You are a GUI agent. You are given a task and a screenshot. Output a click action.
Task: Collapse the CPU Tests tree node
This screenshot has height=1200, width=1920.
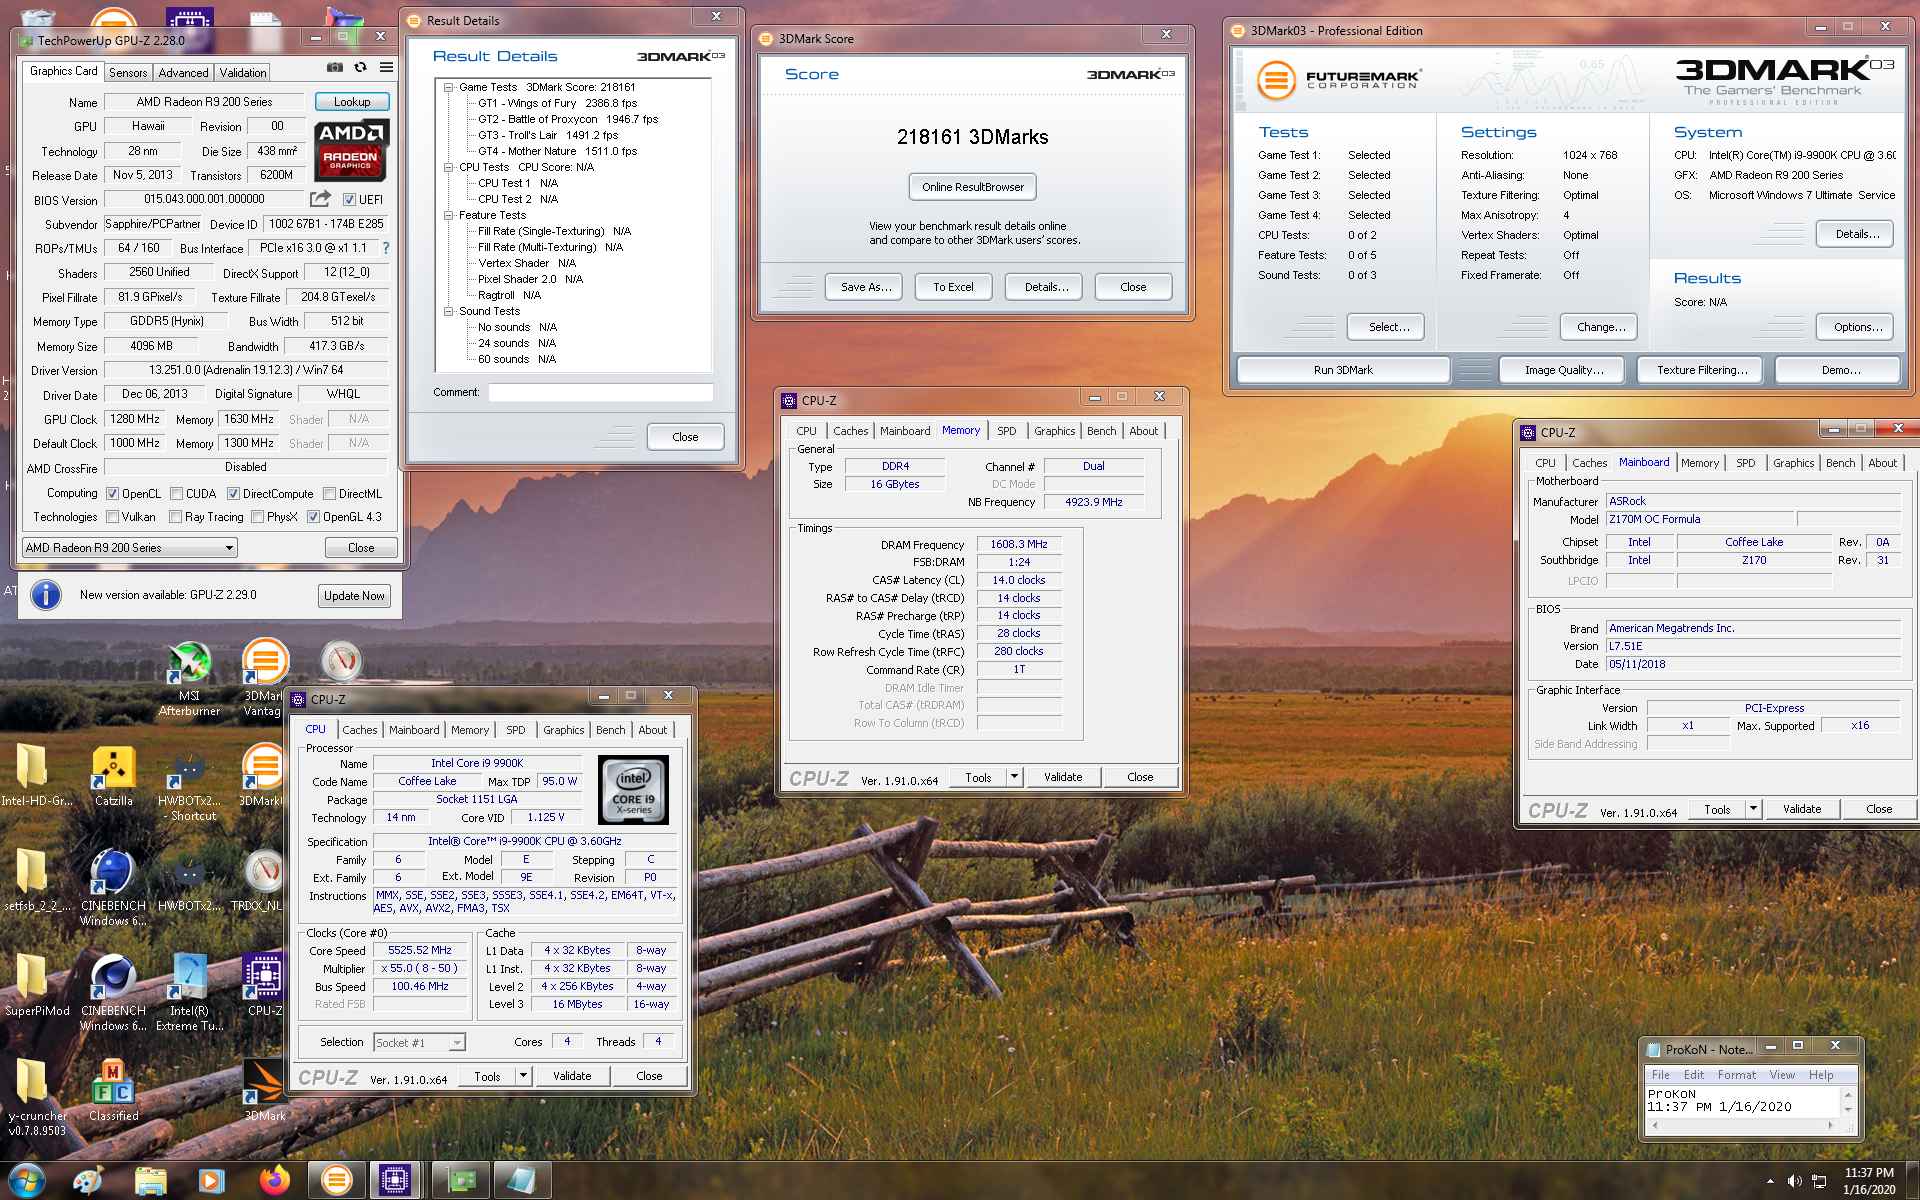pyautogui.click(x=449, y=167)
